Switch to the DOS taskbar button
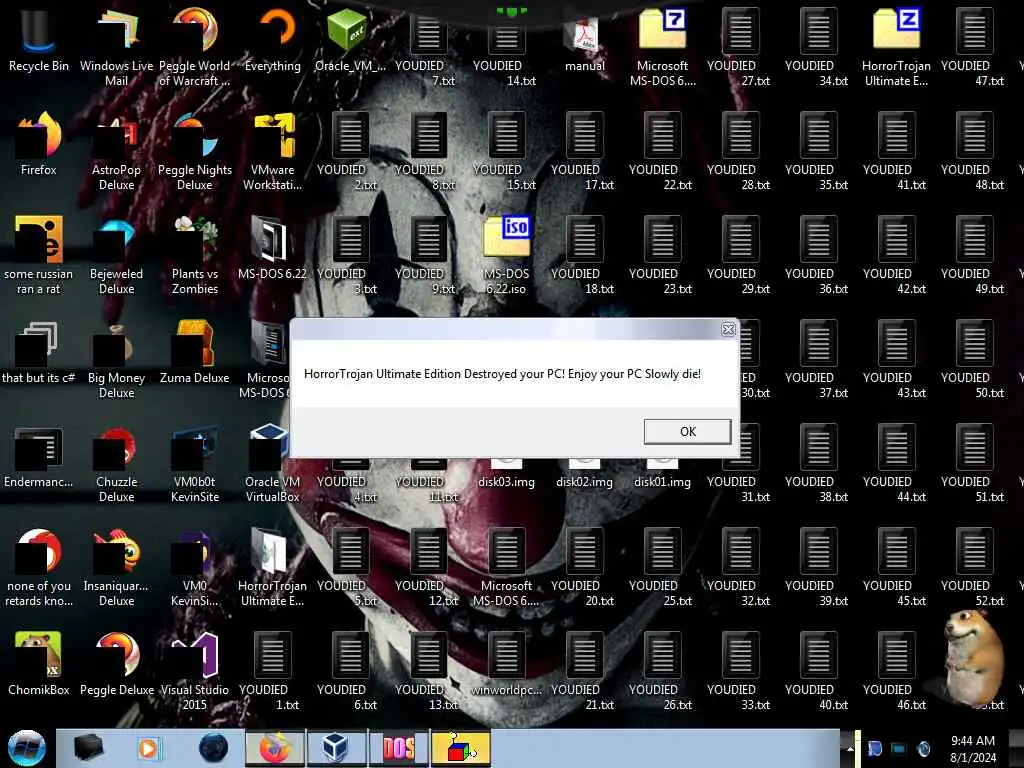This screenshot has height=768, width=1024. click(398, 748)
